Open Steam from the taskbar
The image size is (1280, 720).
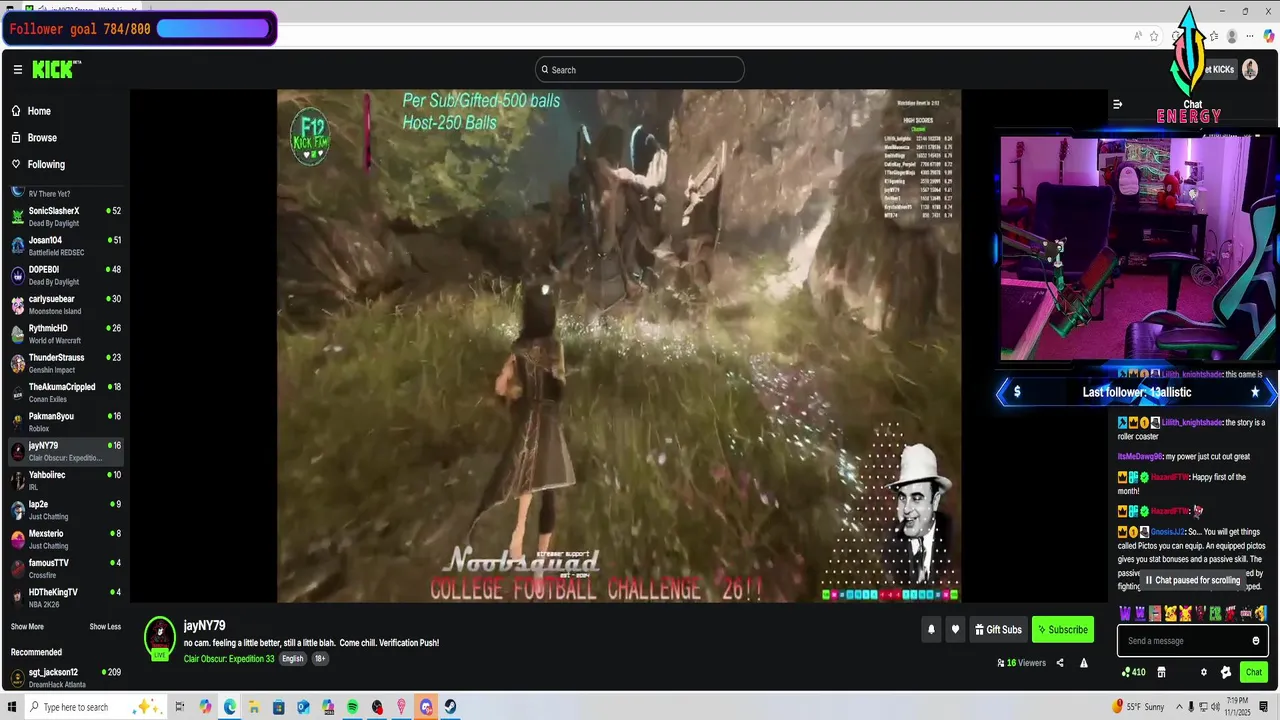pos(451,707)
